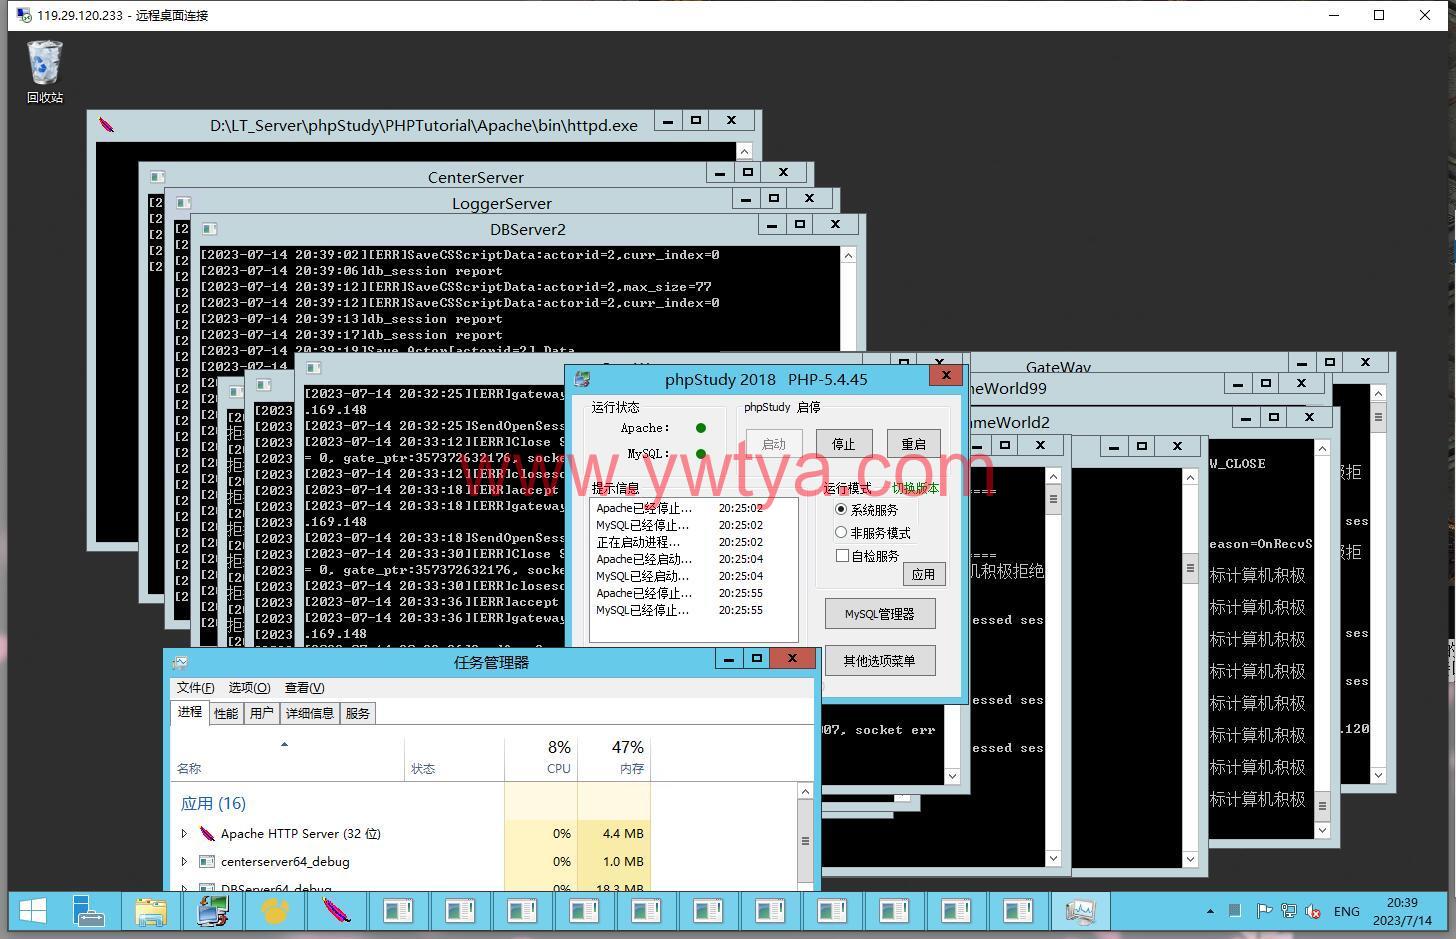Screen dimensions: 1456x939
Task: Expand the centerserver64_debug process row
Action: [x=184, y=861]
